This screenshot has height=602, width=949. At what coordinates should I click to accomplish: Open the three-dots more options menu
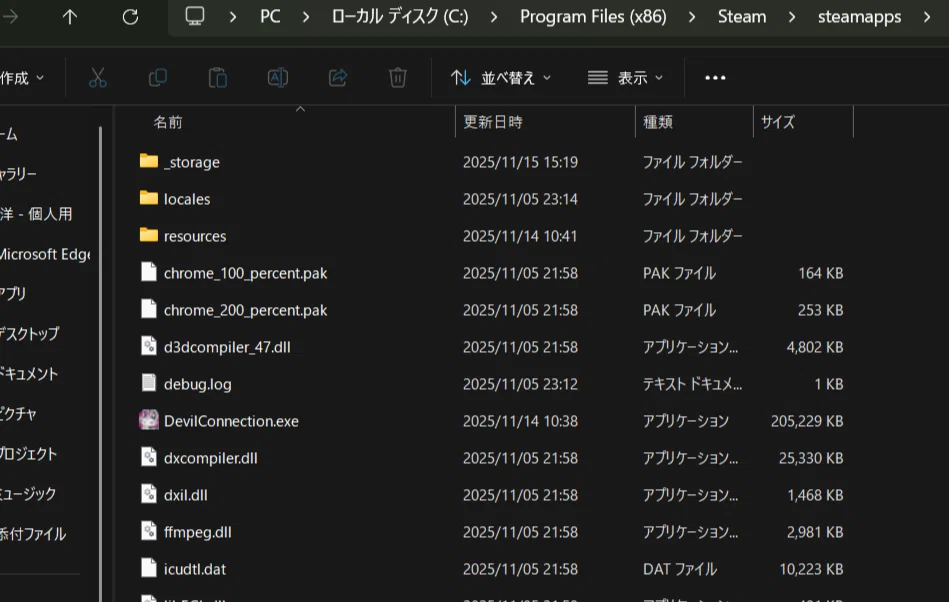tap(715, 78)
